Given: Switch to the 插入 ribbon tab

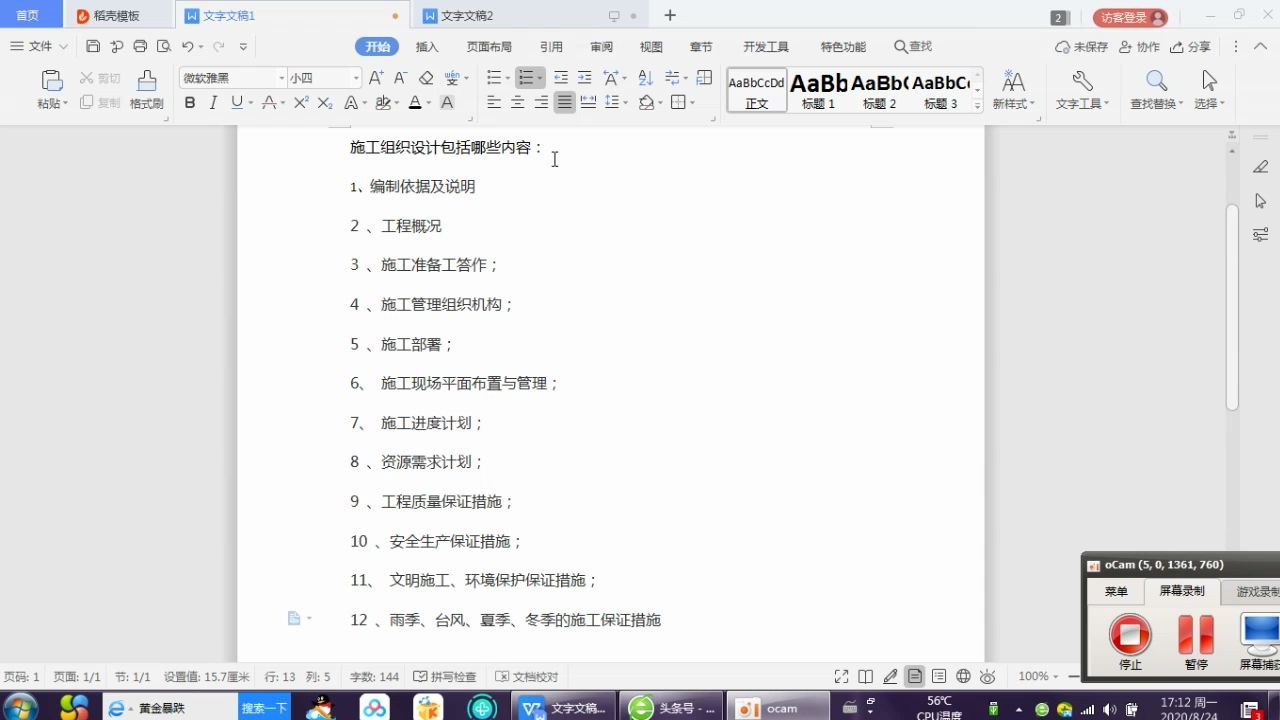Looking at the screenshot, I should click(427, 46).
